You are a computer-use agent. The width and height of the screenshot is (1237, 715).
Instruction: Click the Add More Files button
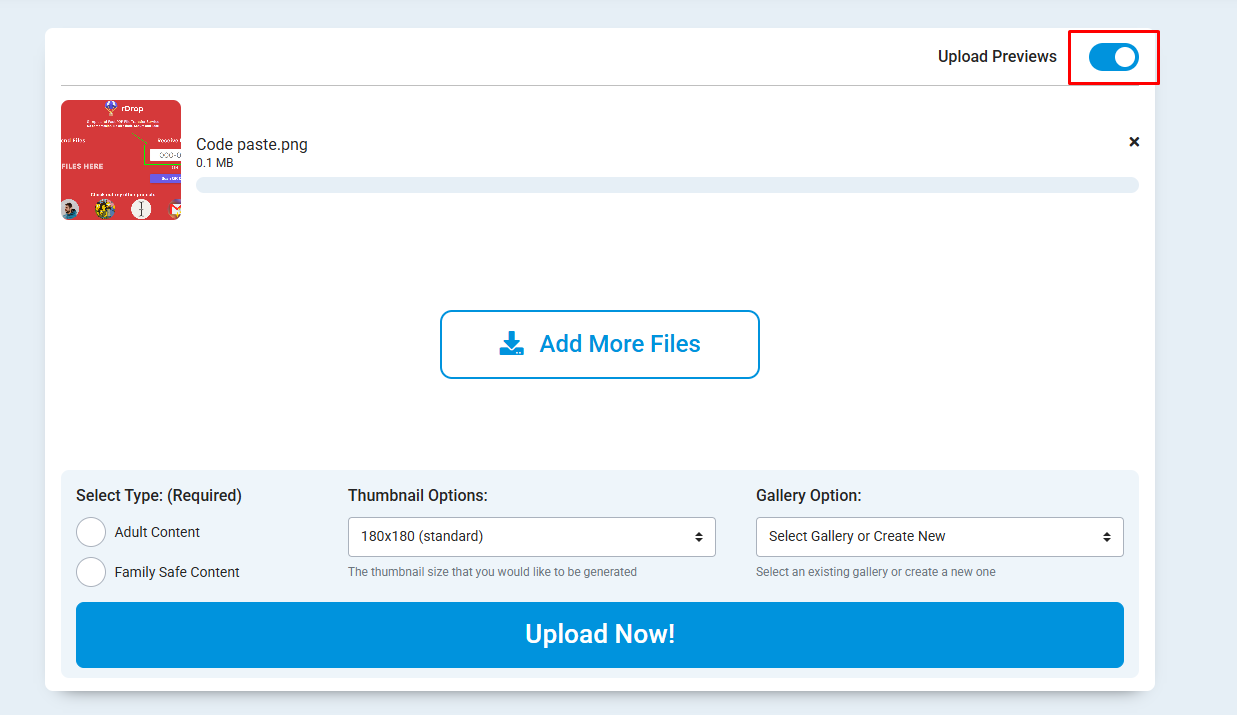599,344
